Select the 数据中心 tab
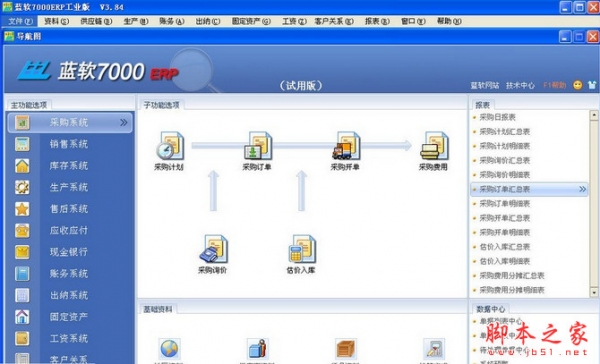600x364 pixels. tap(491, 309)
